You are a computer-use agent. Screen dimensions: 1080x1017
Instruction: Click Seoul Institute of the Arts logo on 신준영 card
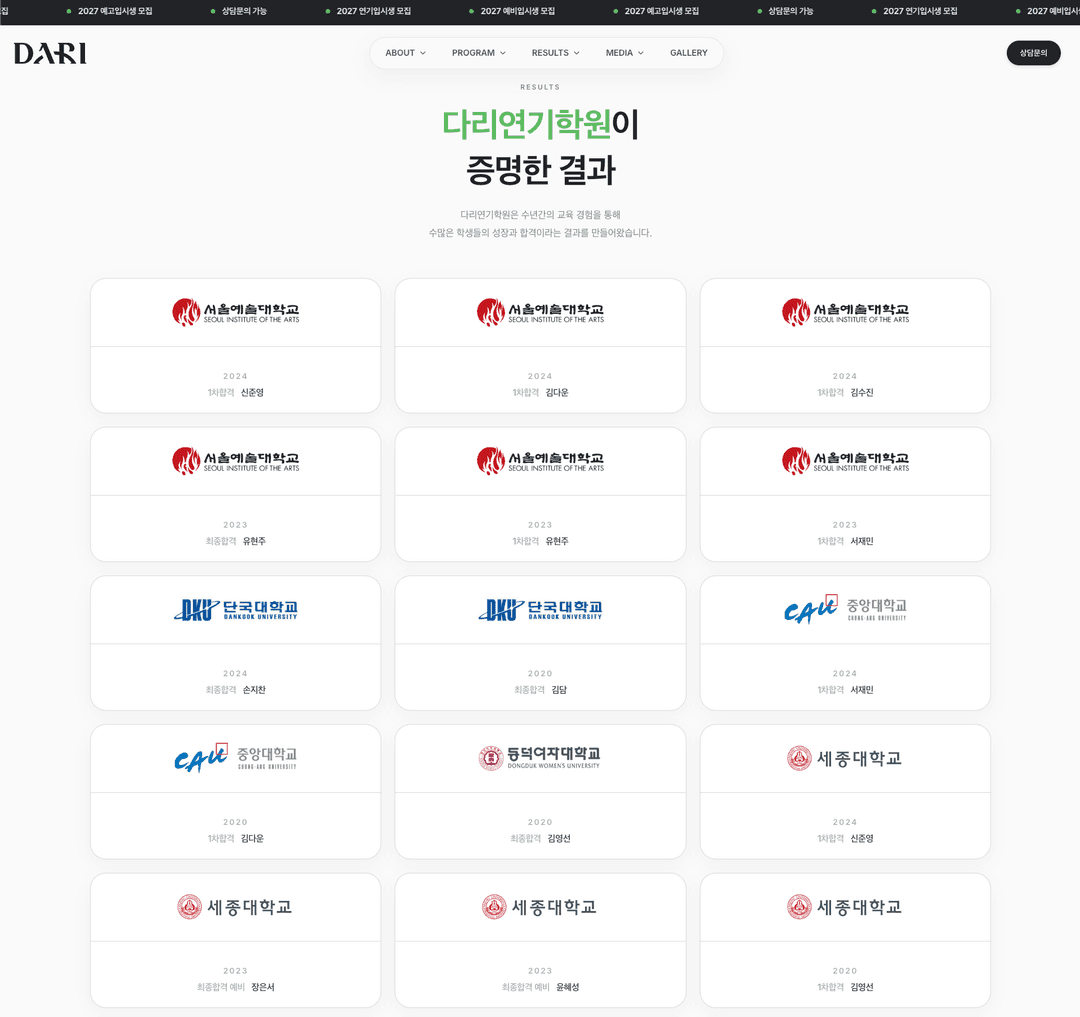(x=235, y=311)
